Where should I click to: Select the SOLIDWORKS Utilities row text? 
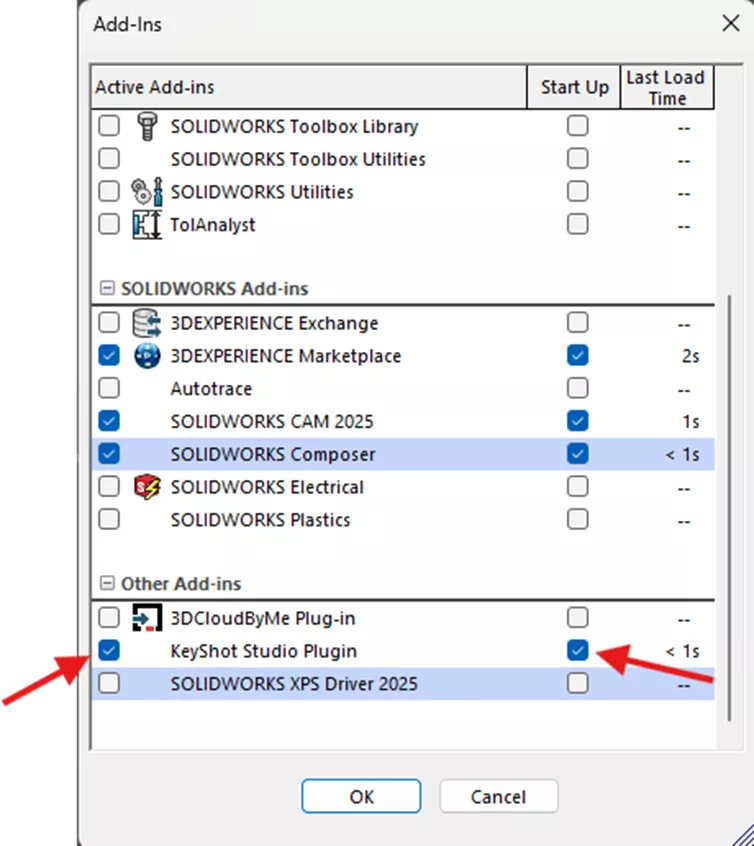click(262, 192)
